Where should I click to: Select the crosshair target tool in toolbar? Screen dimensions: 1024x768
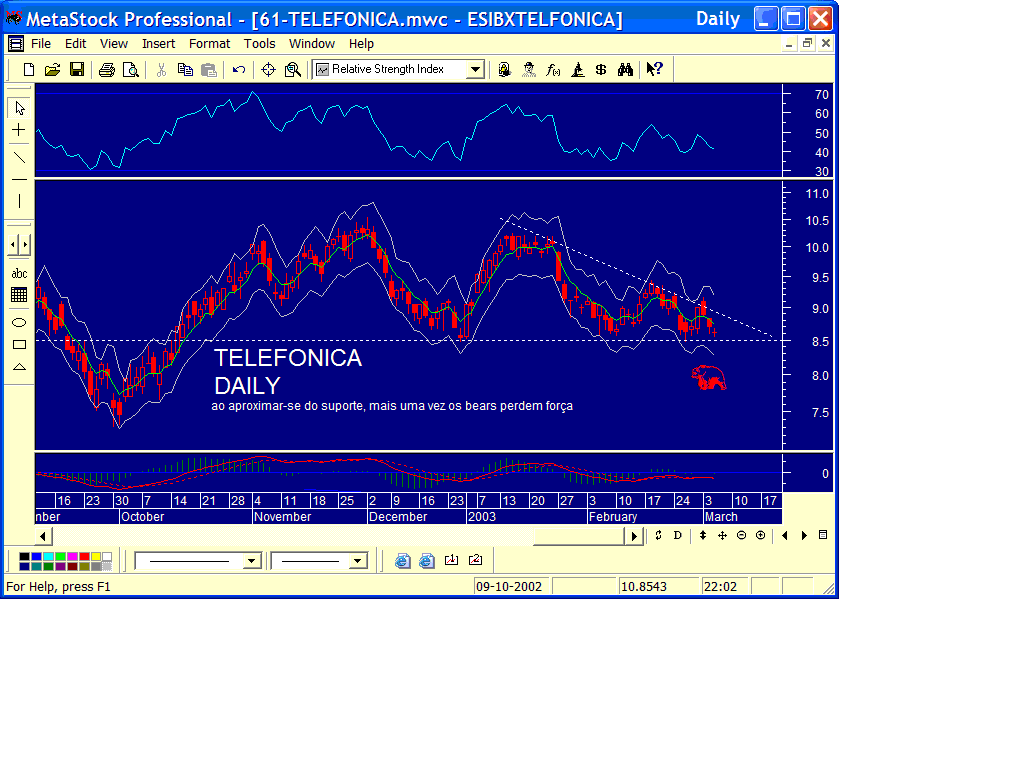point(268,69)
